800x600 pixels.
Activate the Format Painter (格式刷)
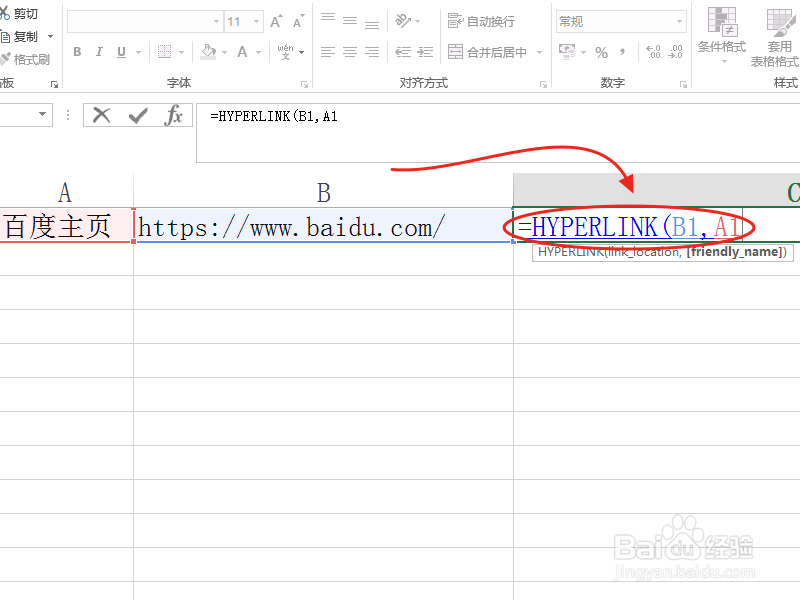[x=24, y=60]
